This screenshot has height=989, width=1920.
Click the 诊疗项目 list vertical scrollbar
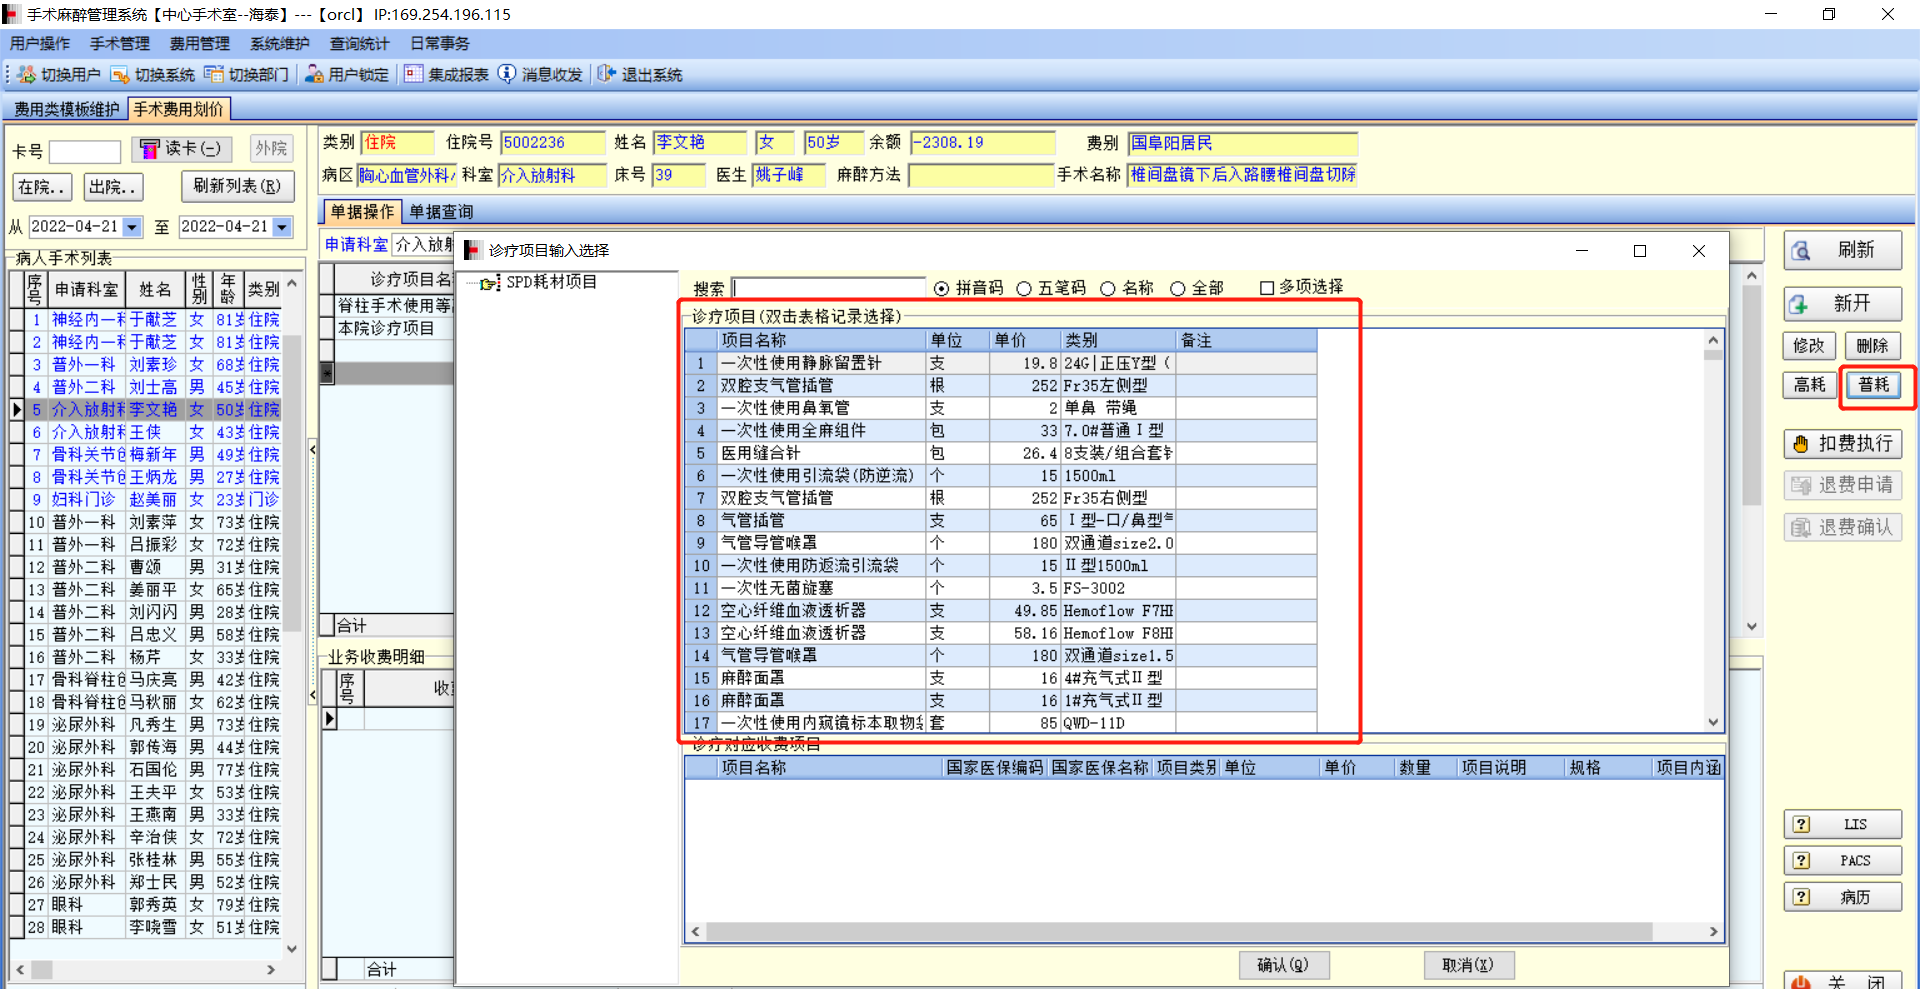pos(1713,532)
